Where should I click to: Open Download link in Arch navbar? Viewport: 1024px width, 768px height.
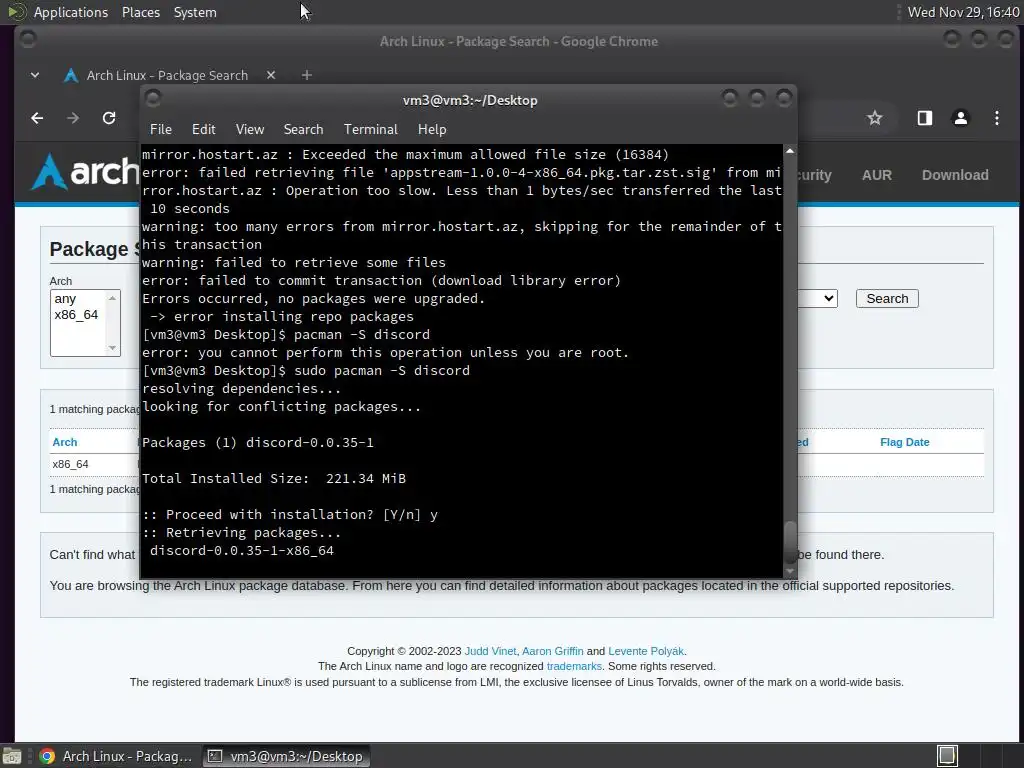(955, 175)
